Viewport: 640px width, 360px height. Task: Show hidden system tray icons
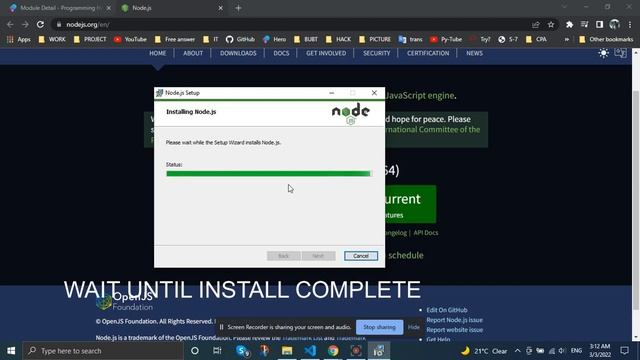(518, 351)
